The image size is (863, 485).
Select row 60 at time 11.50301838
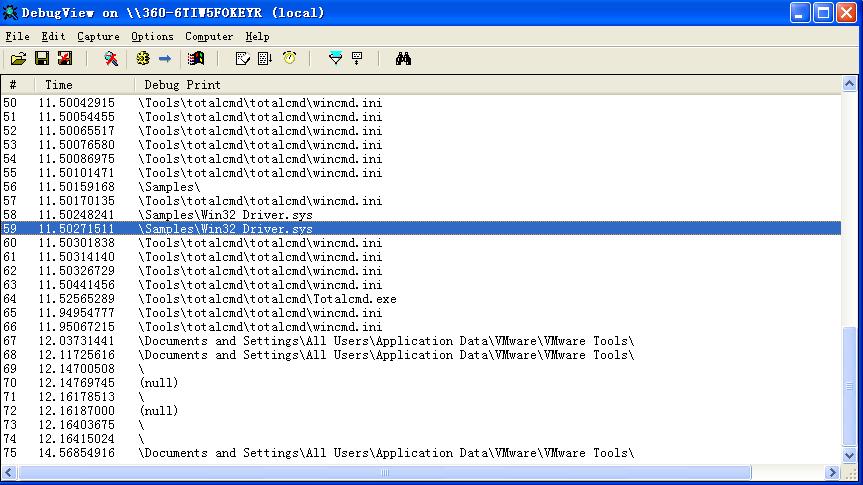(x=420, y=243)
